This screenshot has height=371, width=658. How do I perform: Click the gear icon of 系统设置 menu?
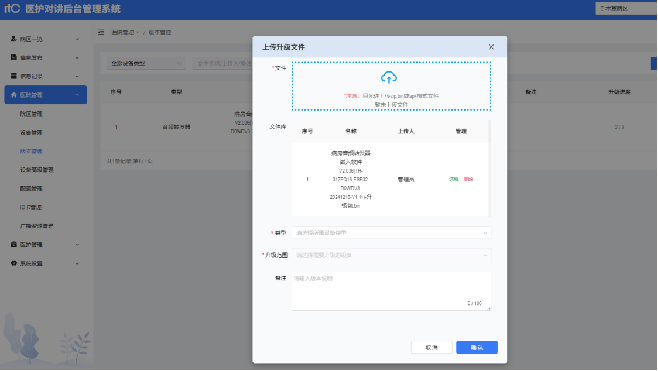[13, 263]
